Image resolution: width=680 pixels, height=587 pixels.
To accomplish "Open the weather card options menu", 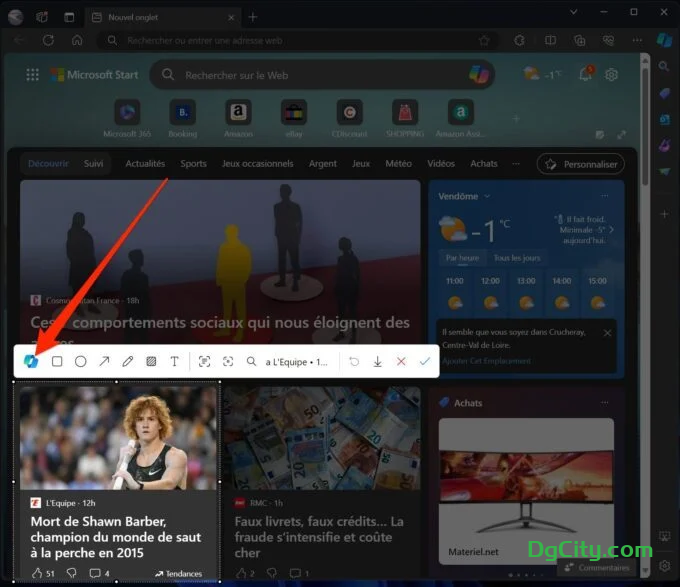I will coord(605,196).
